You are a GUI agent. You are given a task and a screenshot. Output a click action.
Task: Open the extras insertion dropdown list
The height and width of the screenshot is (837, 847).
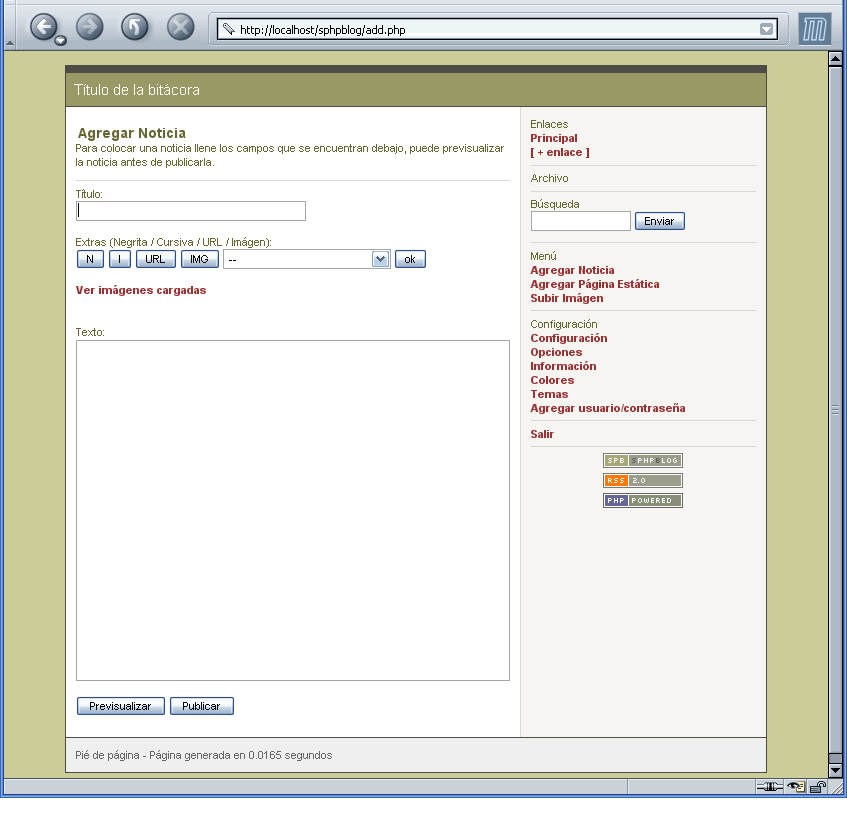point(378,258)
